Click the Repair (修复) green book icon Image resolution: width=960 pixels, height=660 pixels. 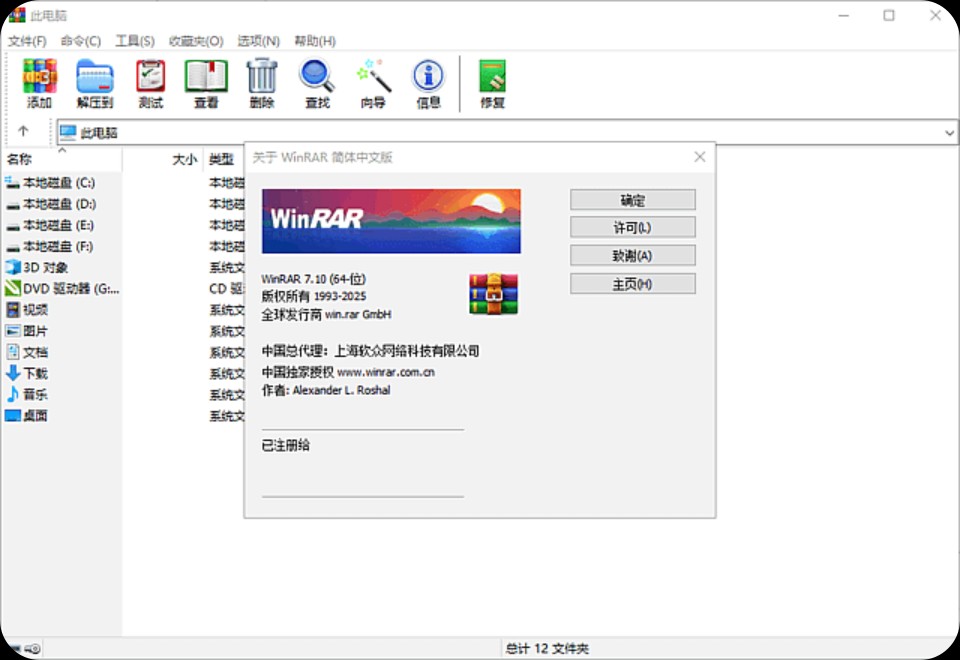[492, 77]
